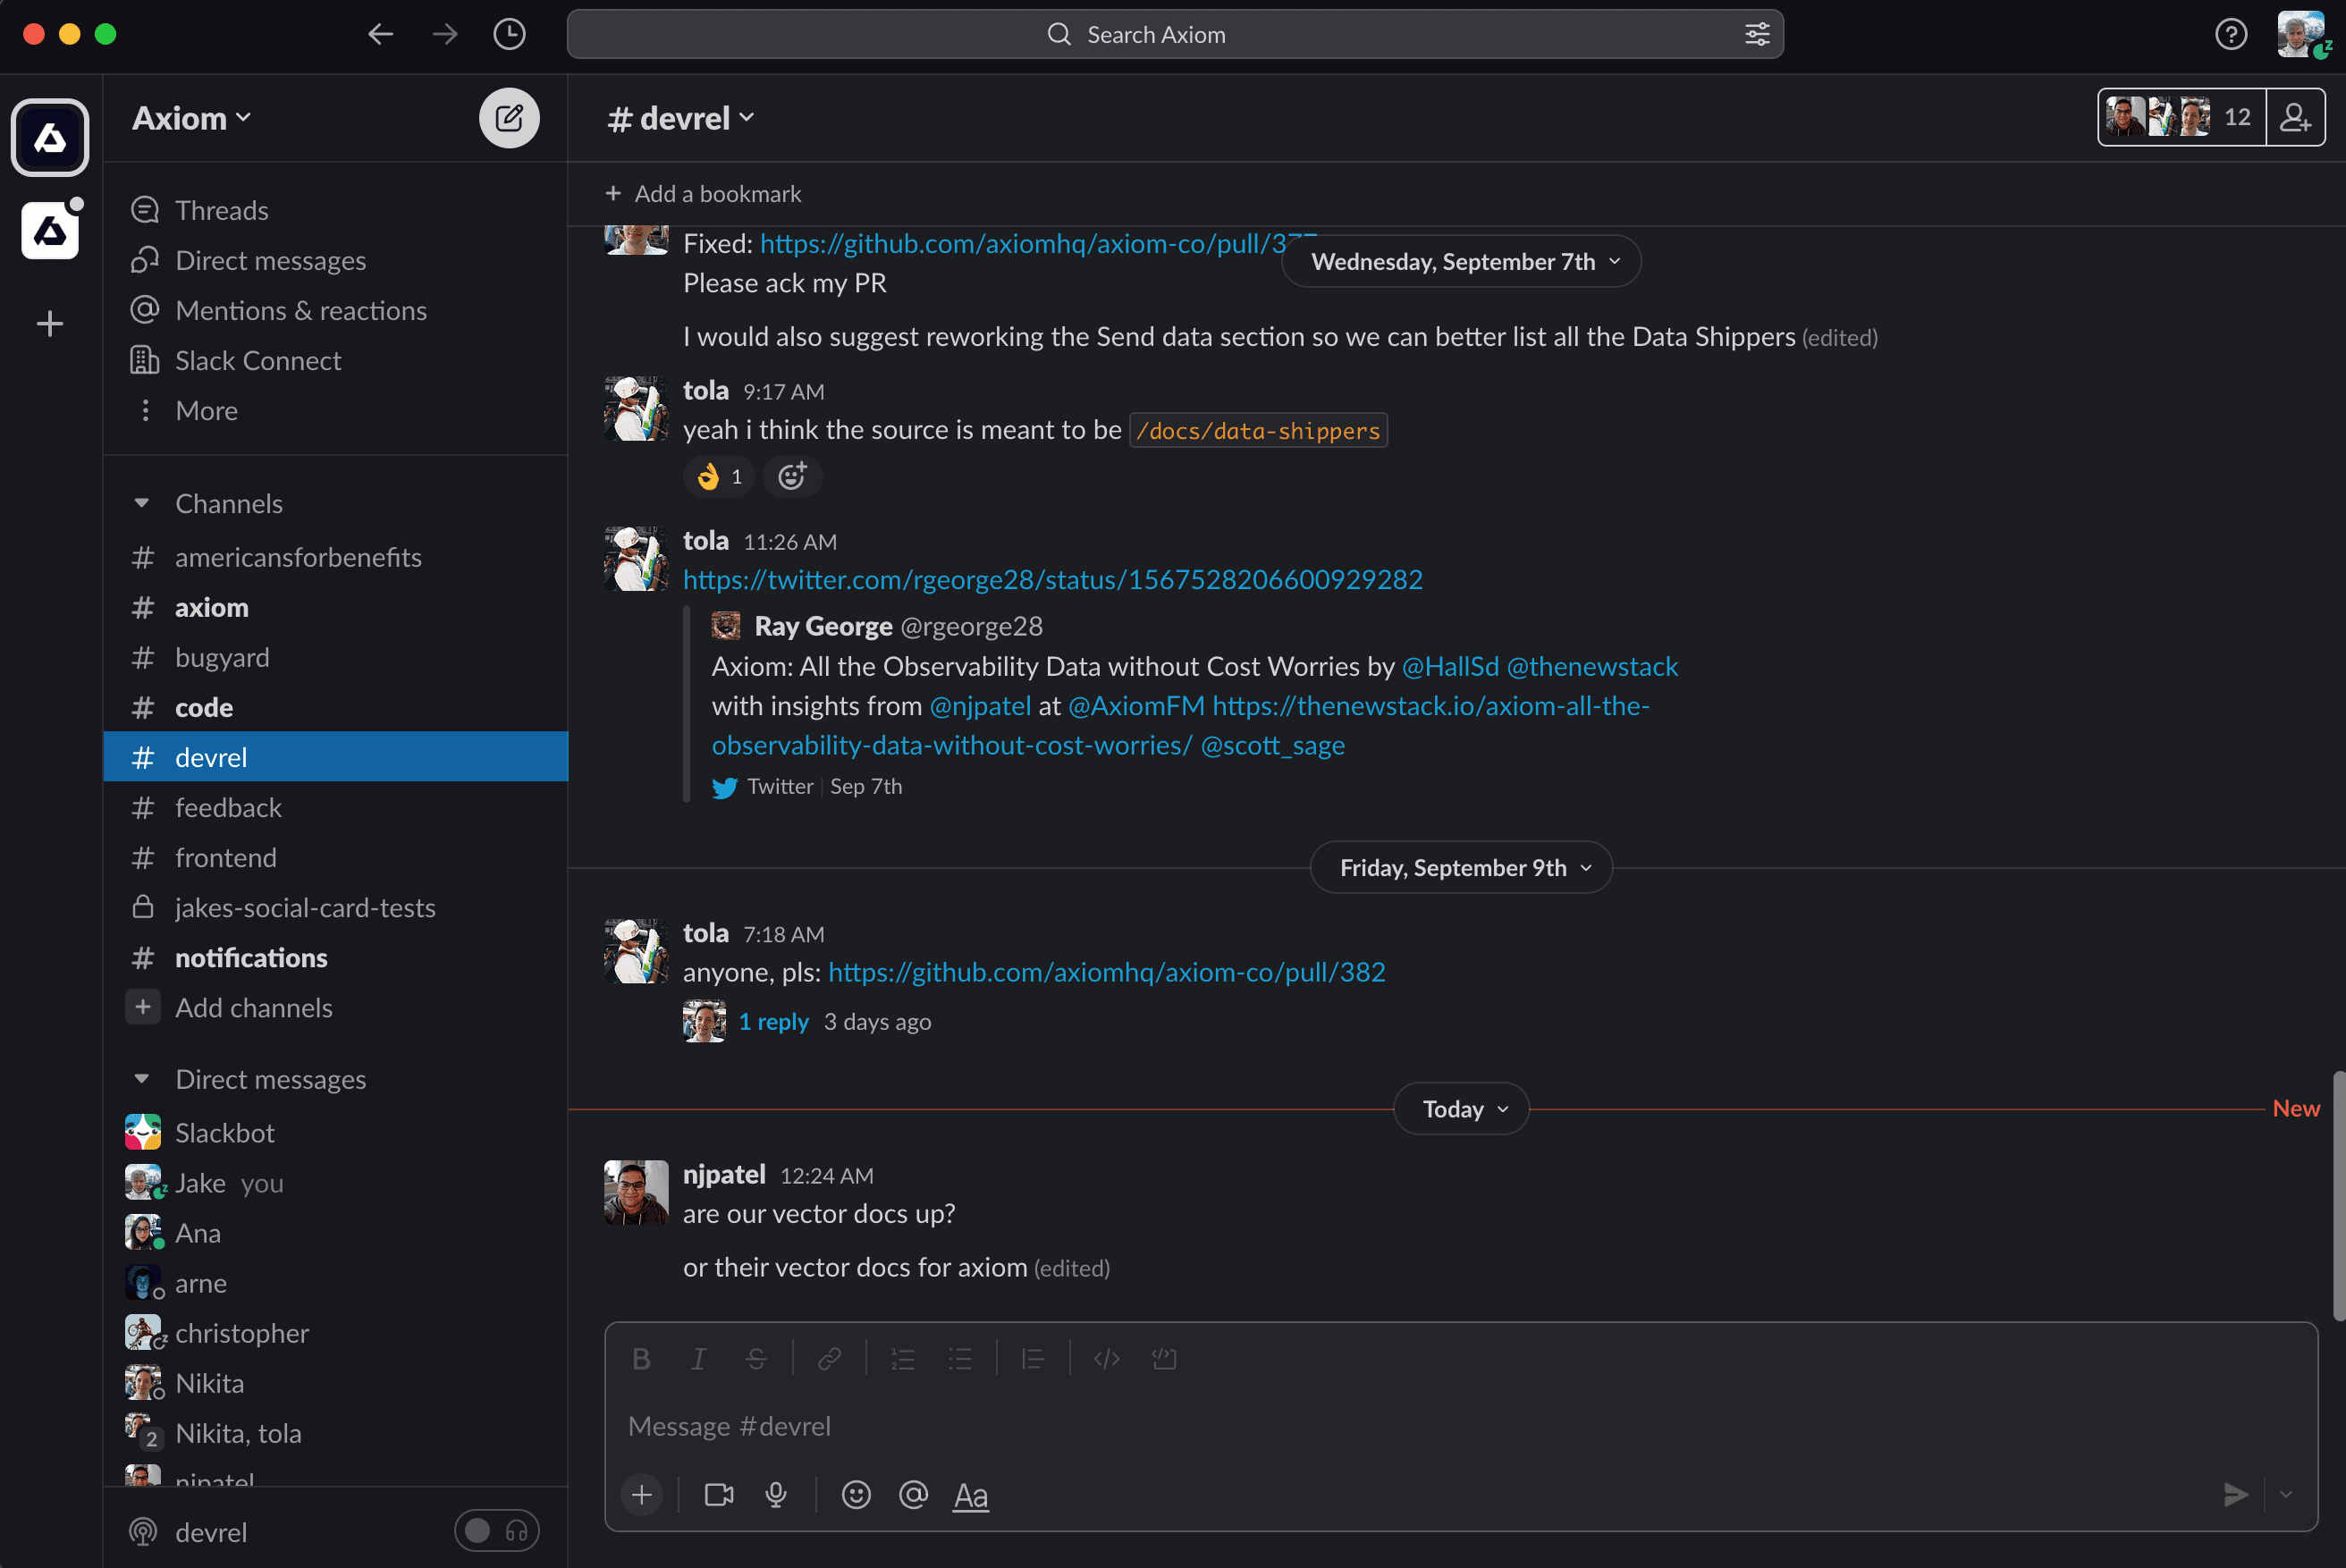Toggle the ordered list formatting

[x=902, y=1358]
